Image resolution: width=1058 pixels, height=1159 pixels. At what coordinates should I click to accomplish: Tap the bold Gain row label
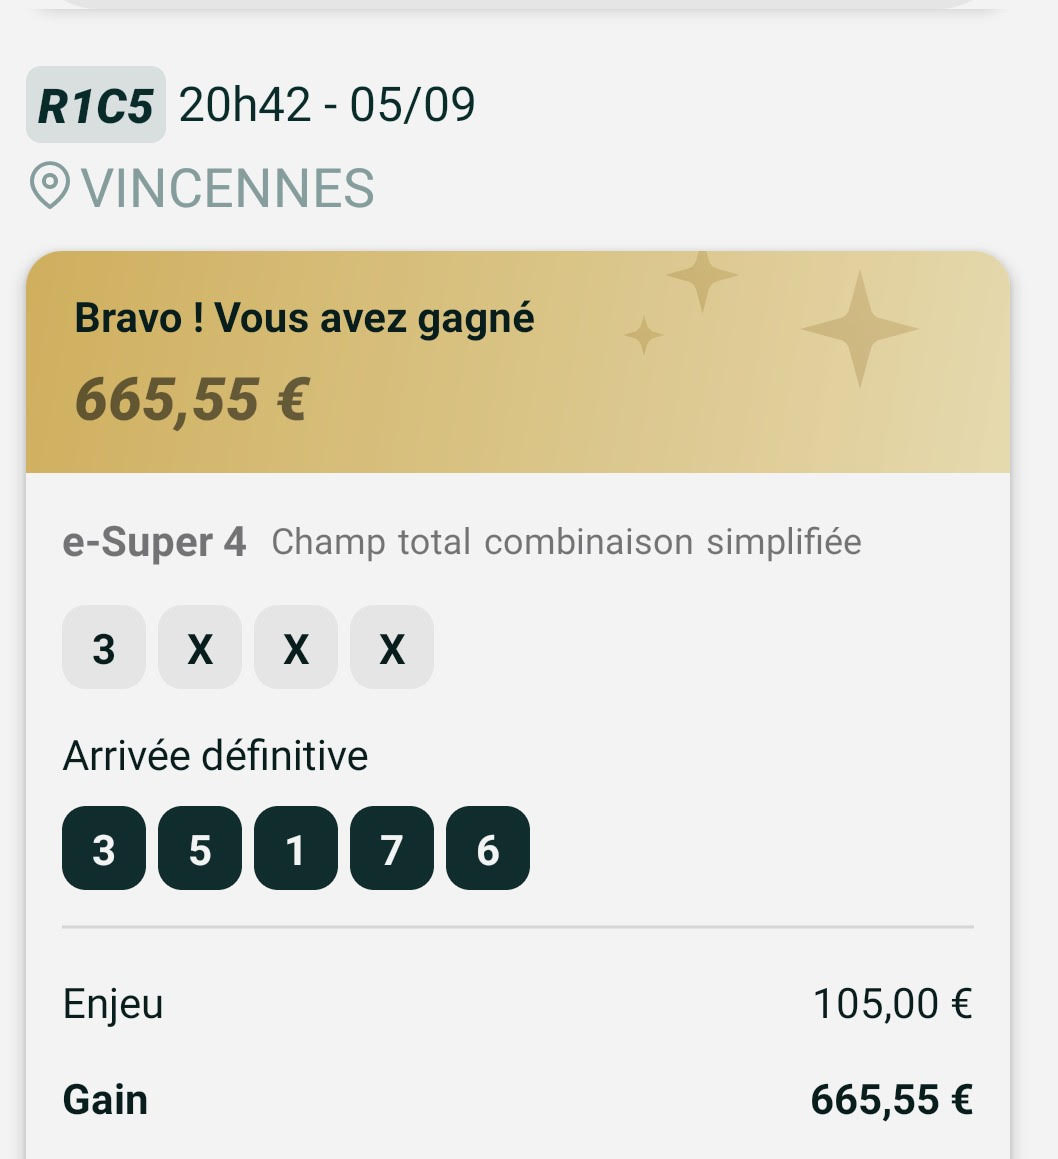[105, 1099]
